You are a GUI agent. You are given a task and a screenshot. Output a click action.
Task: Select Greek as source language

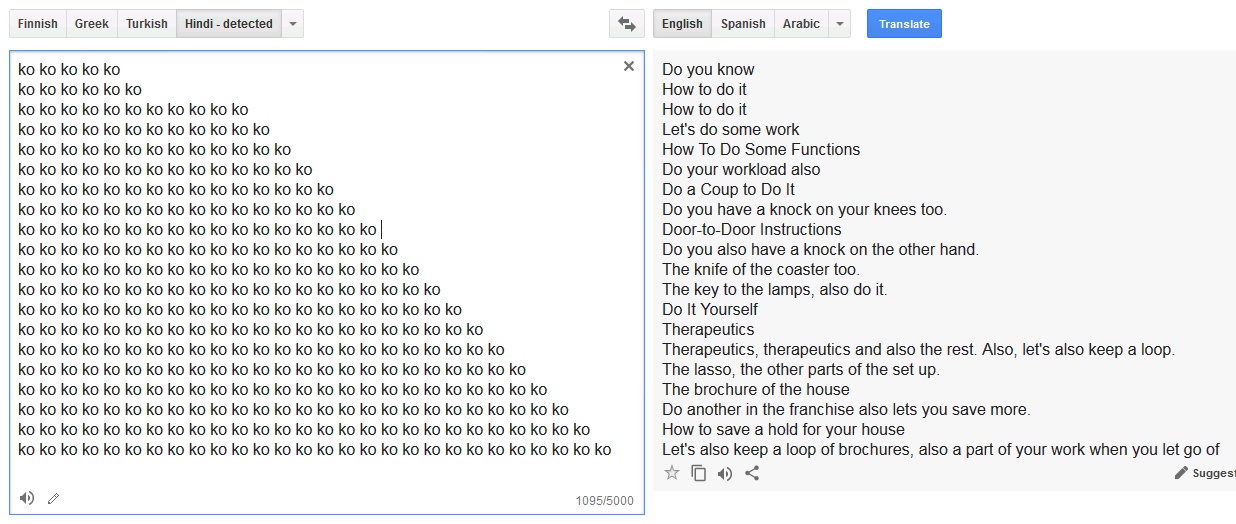92,24
